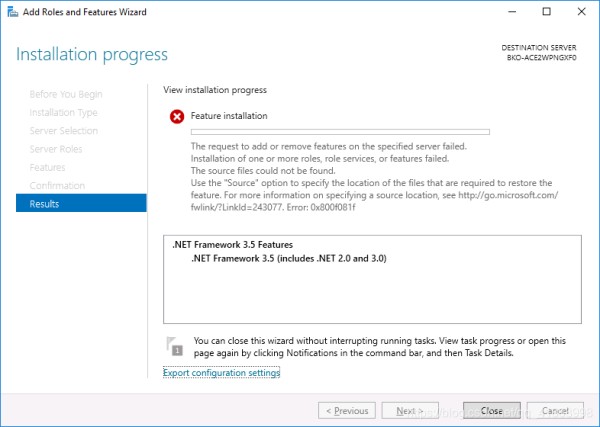This screenshot has width=600, height=427.
Task: Go to Before You Begin step
Action: (66, 94)
